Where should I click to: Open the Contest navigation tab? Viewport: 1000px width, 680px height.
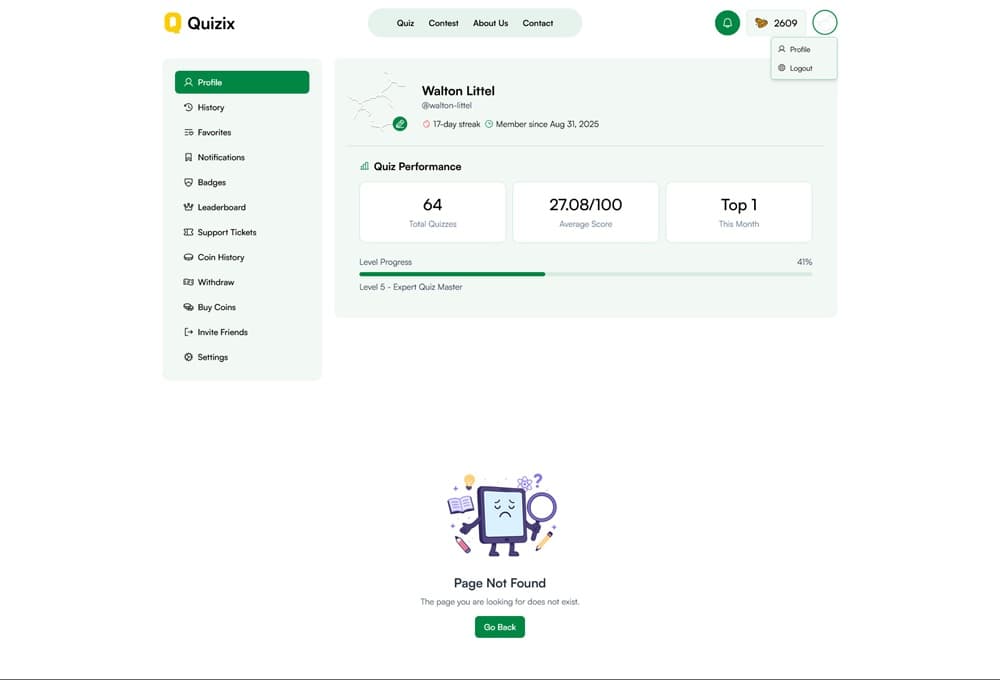pos(443,23)
